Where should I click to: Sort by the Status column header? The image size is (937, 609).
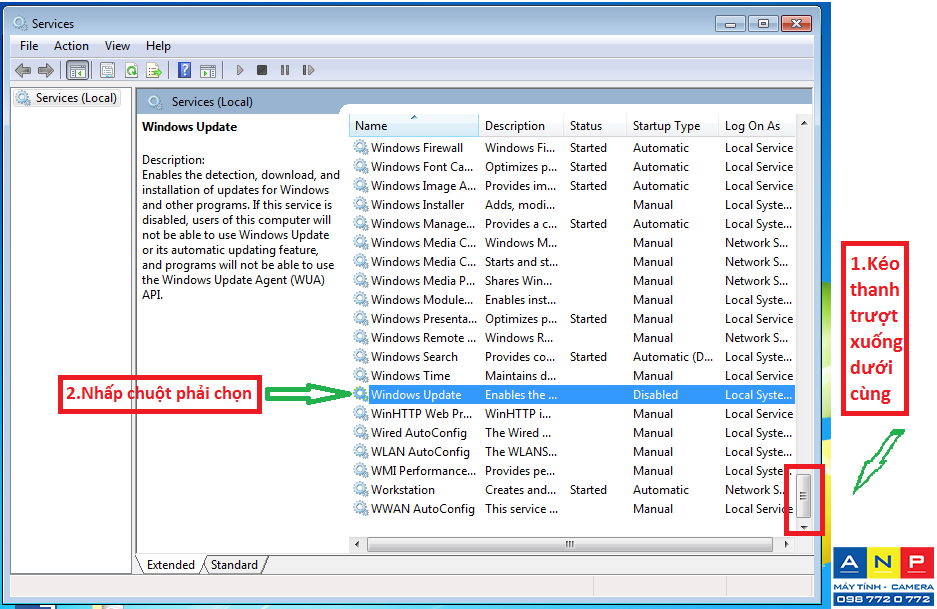(x=595, y=126)
